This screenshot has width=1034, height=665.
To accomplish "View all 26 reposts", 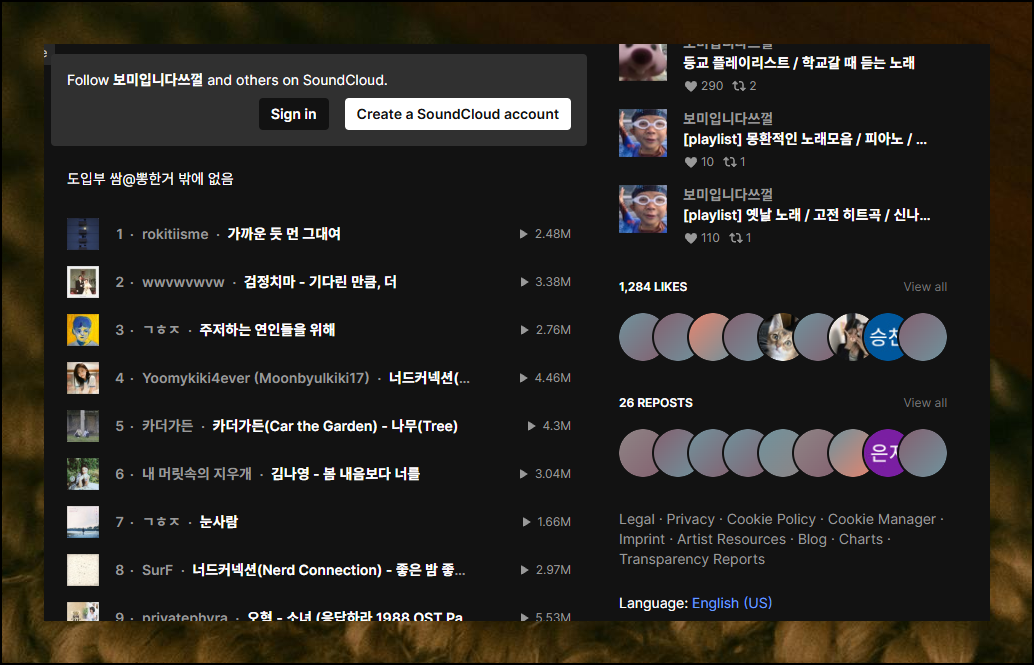I will pyautogui.click(x=925, y=402).
